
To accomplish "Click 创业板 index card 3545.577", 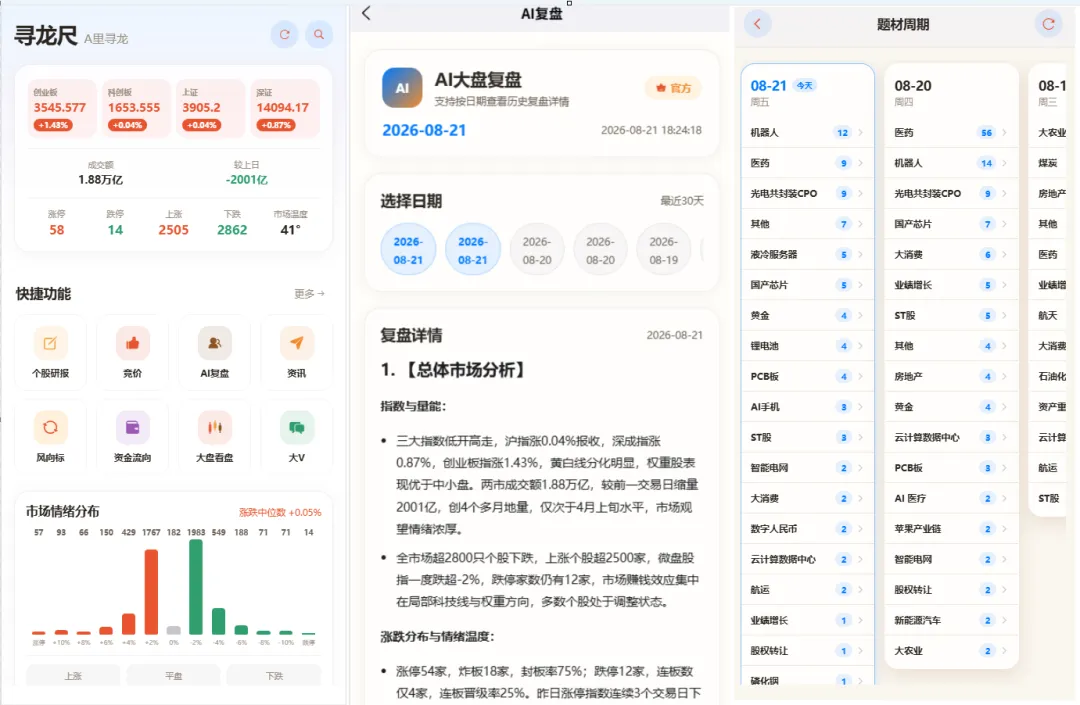I will pyautogui.click(x=62, y=109).
